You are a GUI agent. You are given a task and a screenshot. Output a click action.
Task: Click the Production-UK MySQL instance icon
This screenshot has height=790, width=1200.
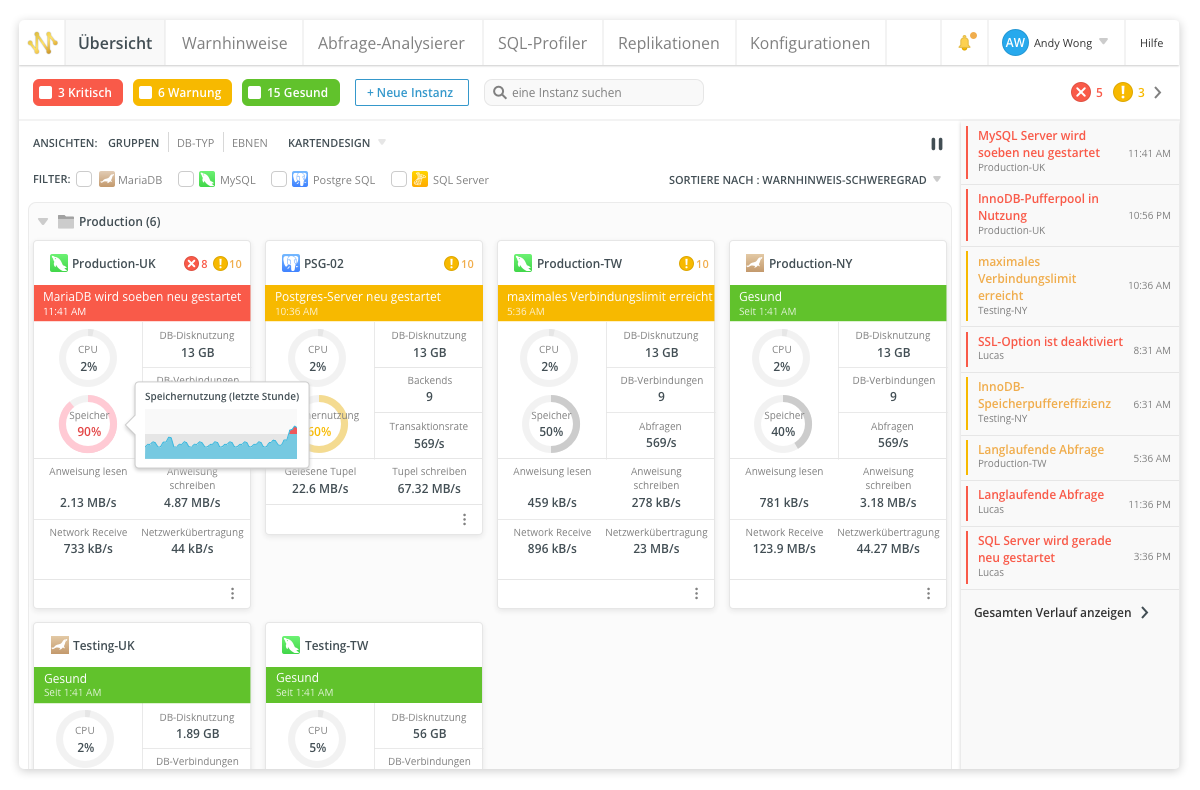click(59, 263)
